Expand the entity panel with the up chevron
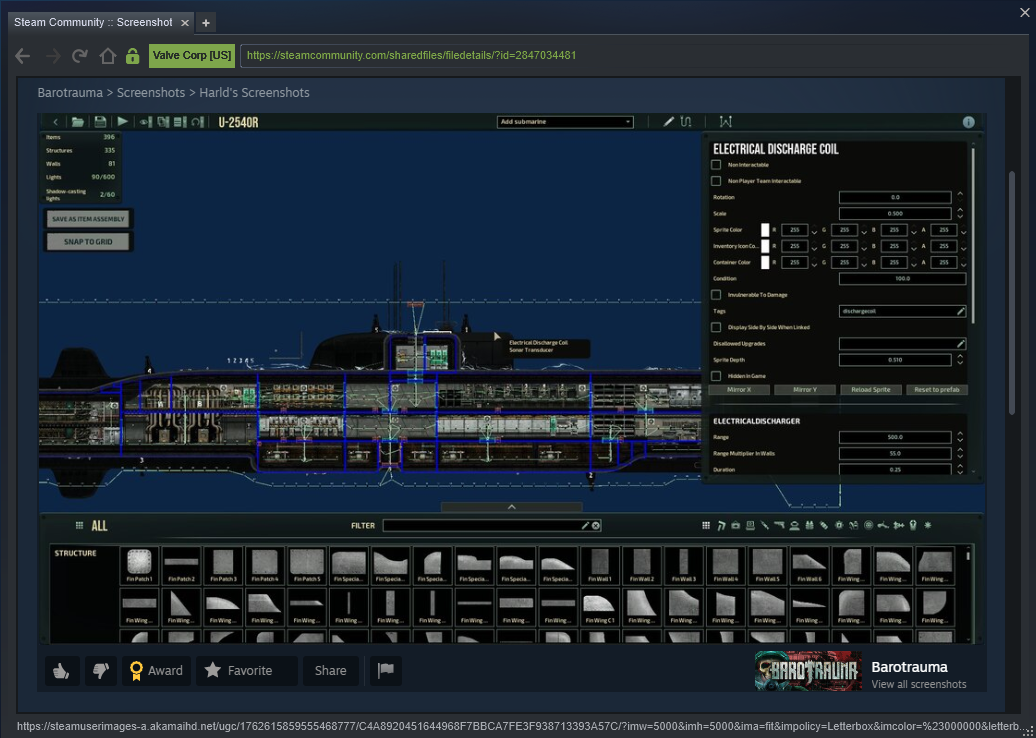The image size is (1036, 738). pyautogui.click(x=511, y=507)
